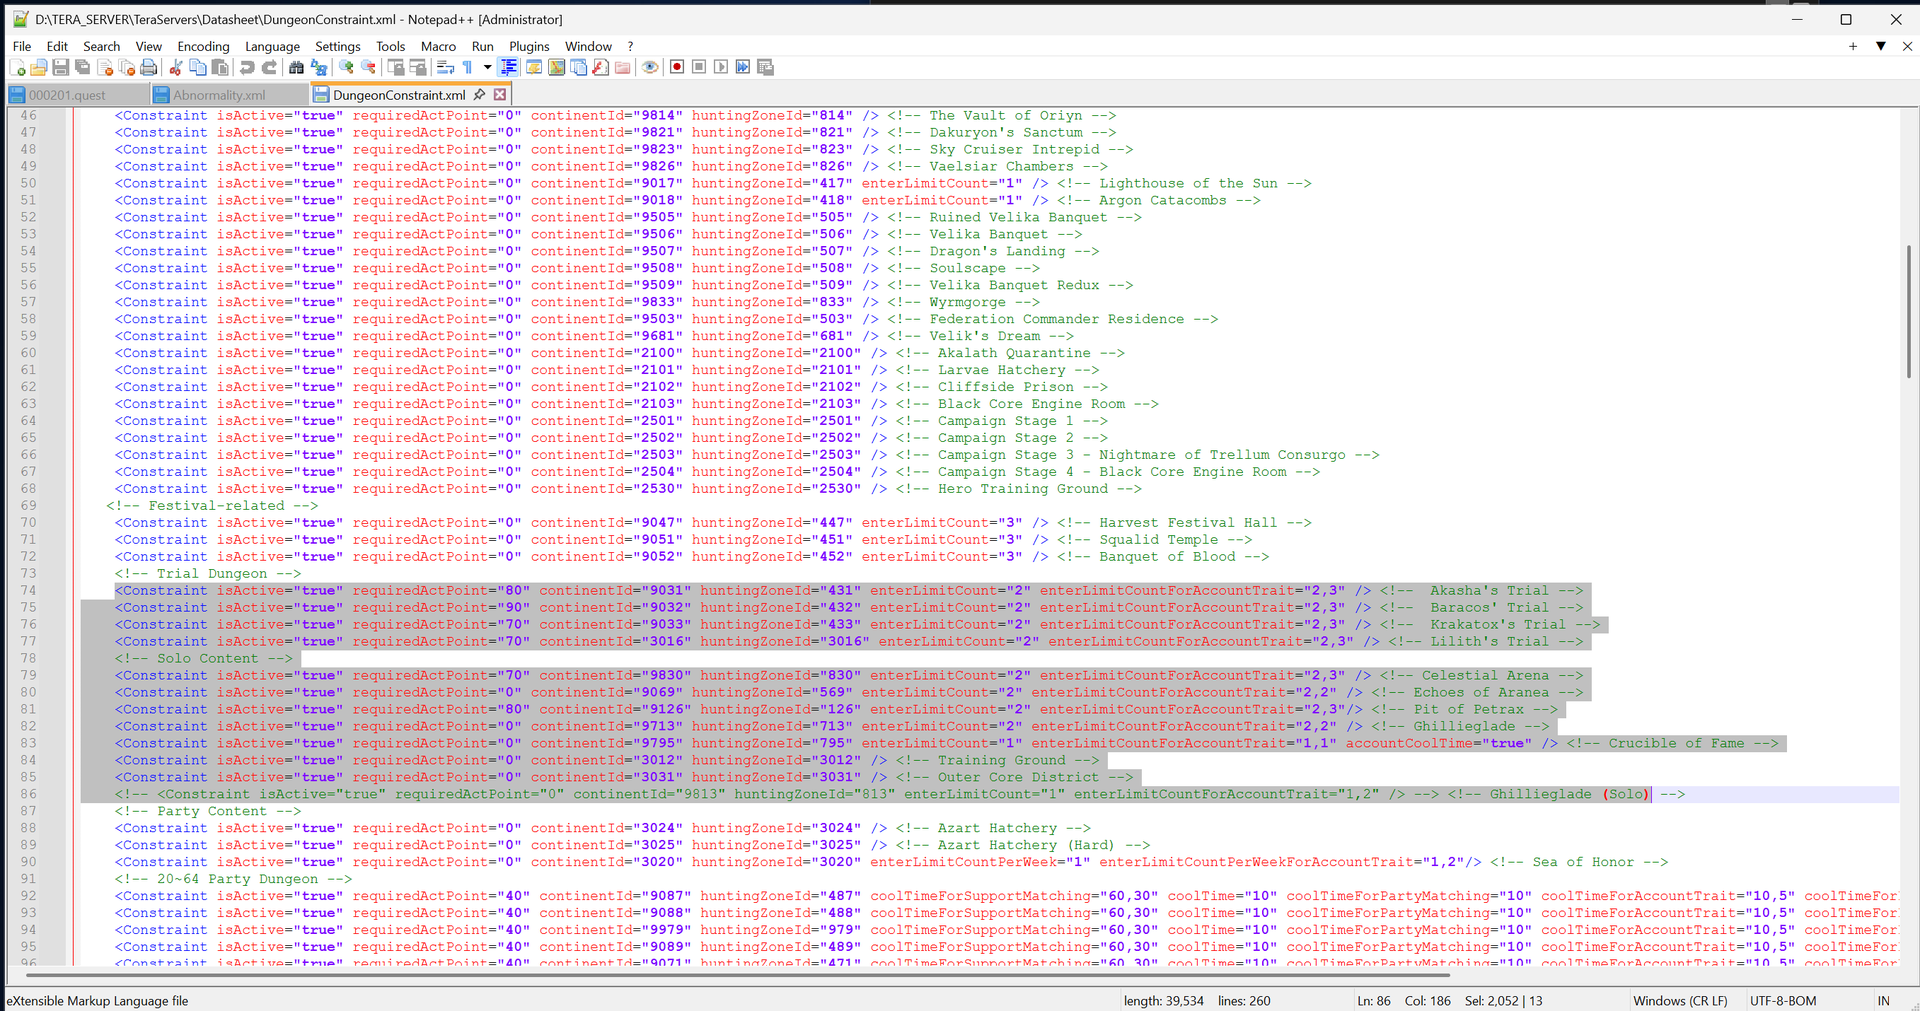This screenshot has width=1920, height=1011.
Task: Close the DungeonConstraint.xml tab
Action: 500,95
